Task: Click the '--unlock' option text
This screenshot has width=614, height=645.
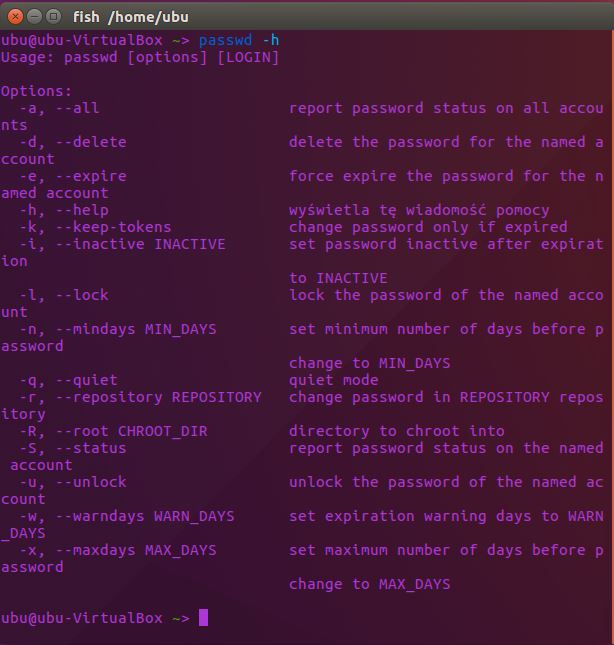Action: (x=90, y=482)
